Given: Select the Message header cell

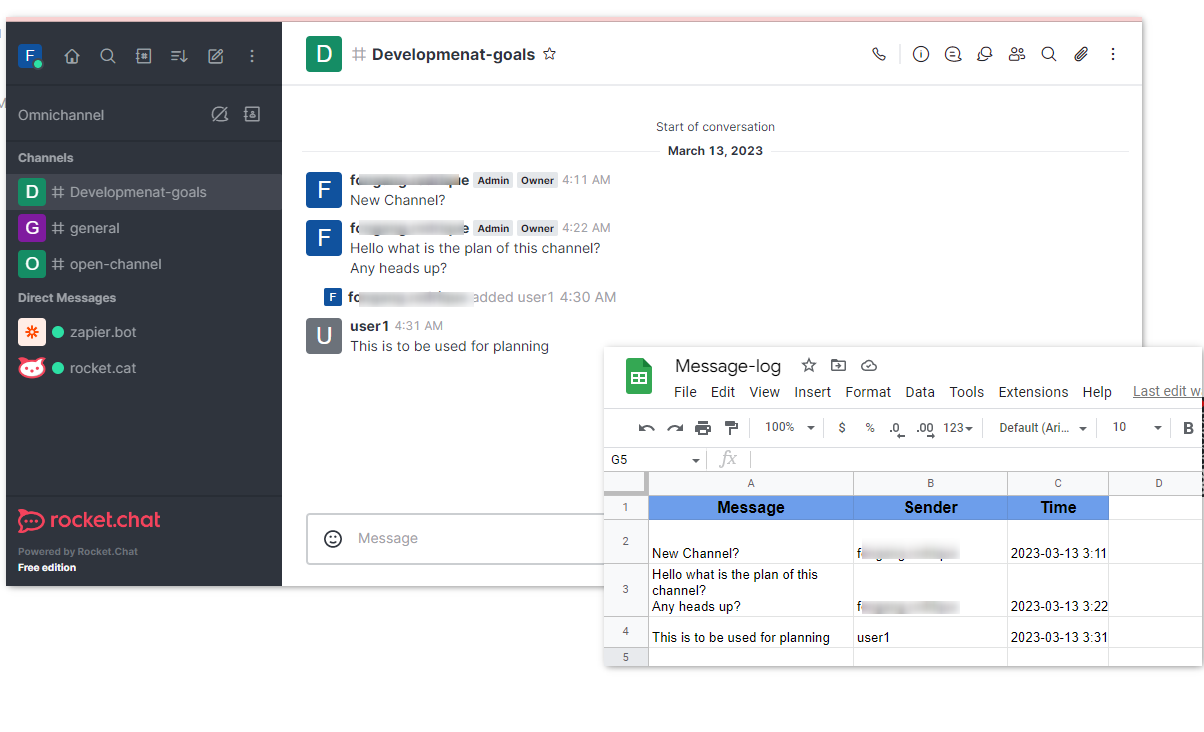Looking at the screenshot, I should (751, 508).
